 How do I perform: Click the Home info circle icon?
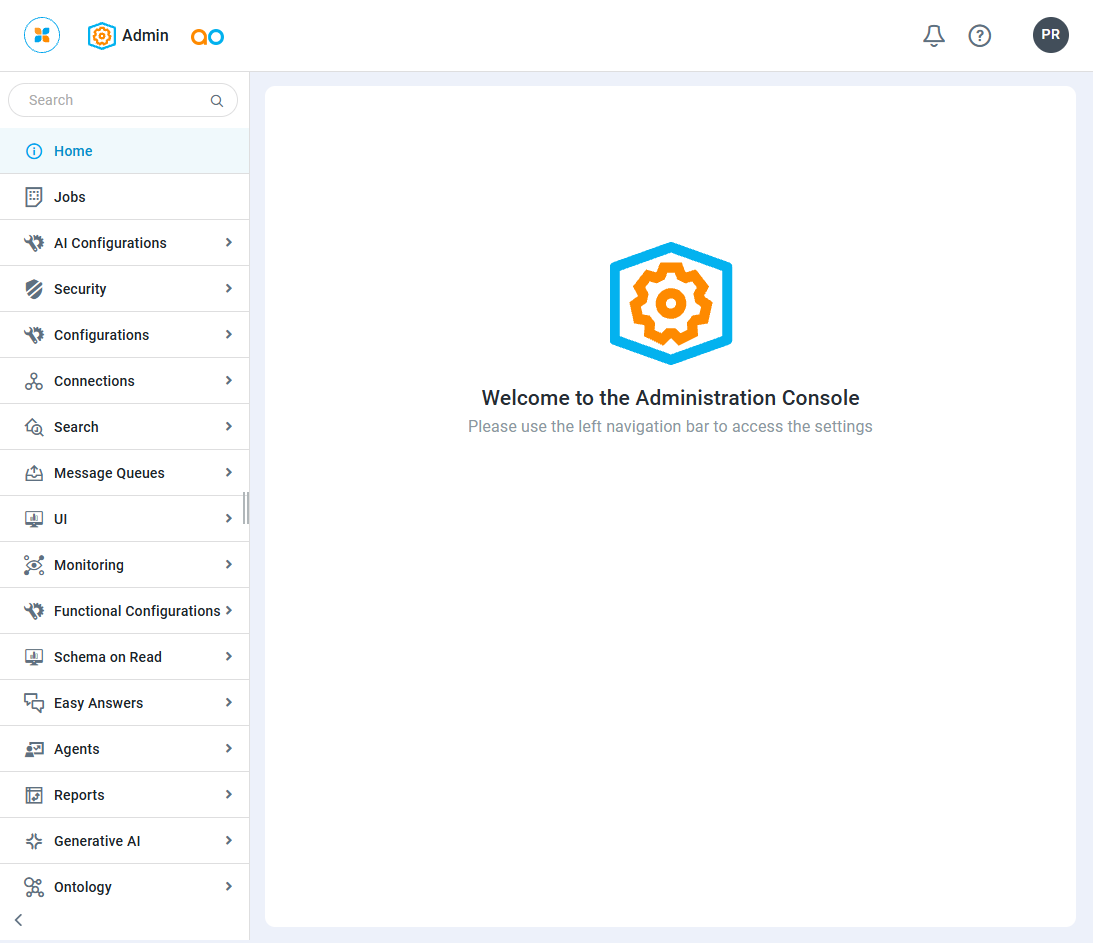click(33, 151)
